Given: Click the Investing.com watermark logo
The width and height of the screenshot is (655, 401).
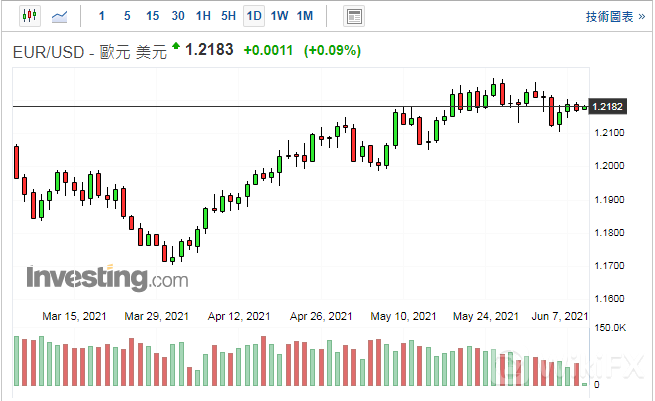Looking at the screenshot, I should coord(107,276).
